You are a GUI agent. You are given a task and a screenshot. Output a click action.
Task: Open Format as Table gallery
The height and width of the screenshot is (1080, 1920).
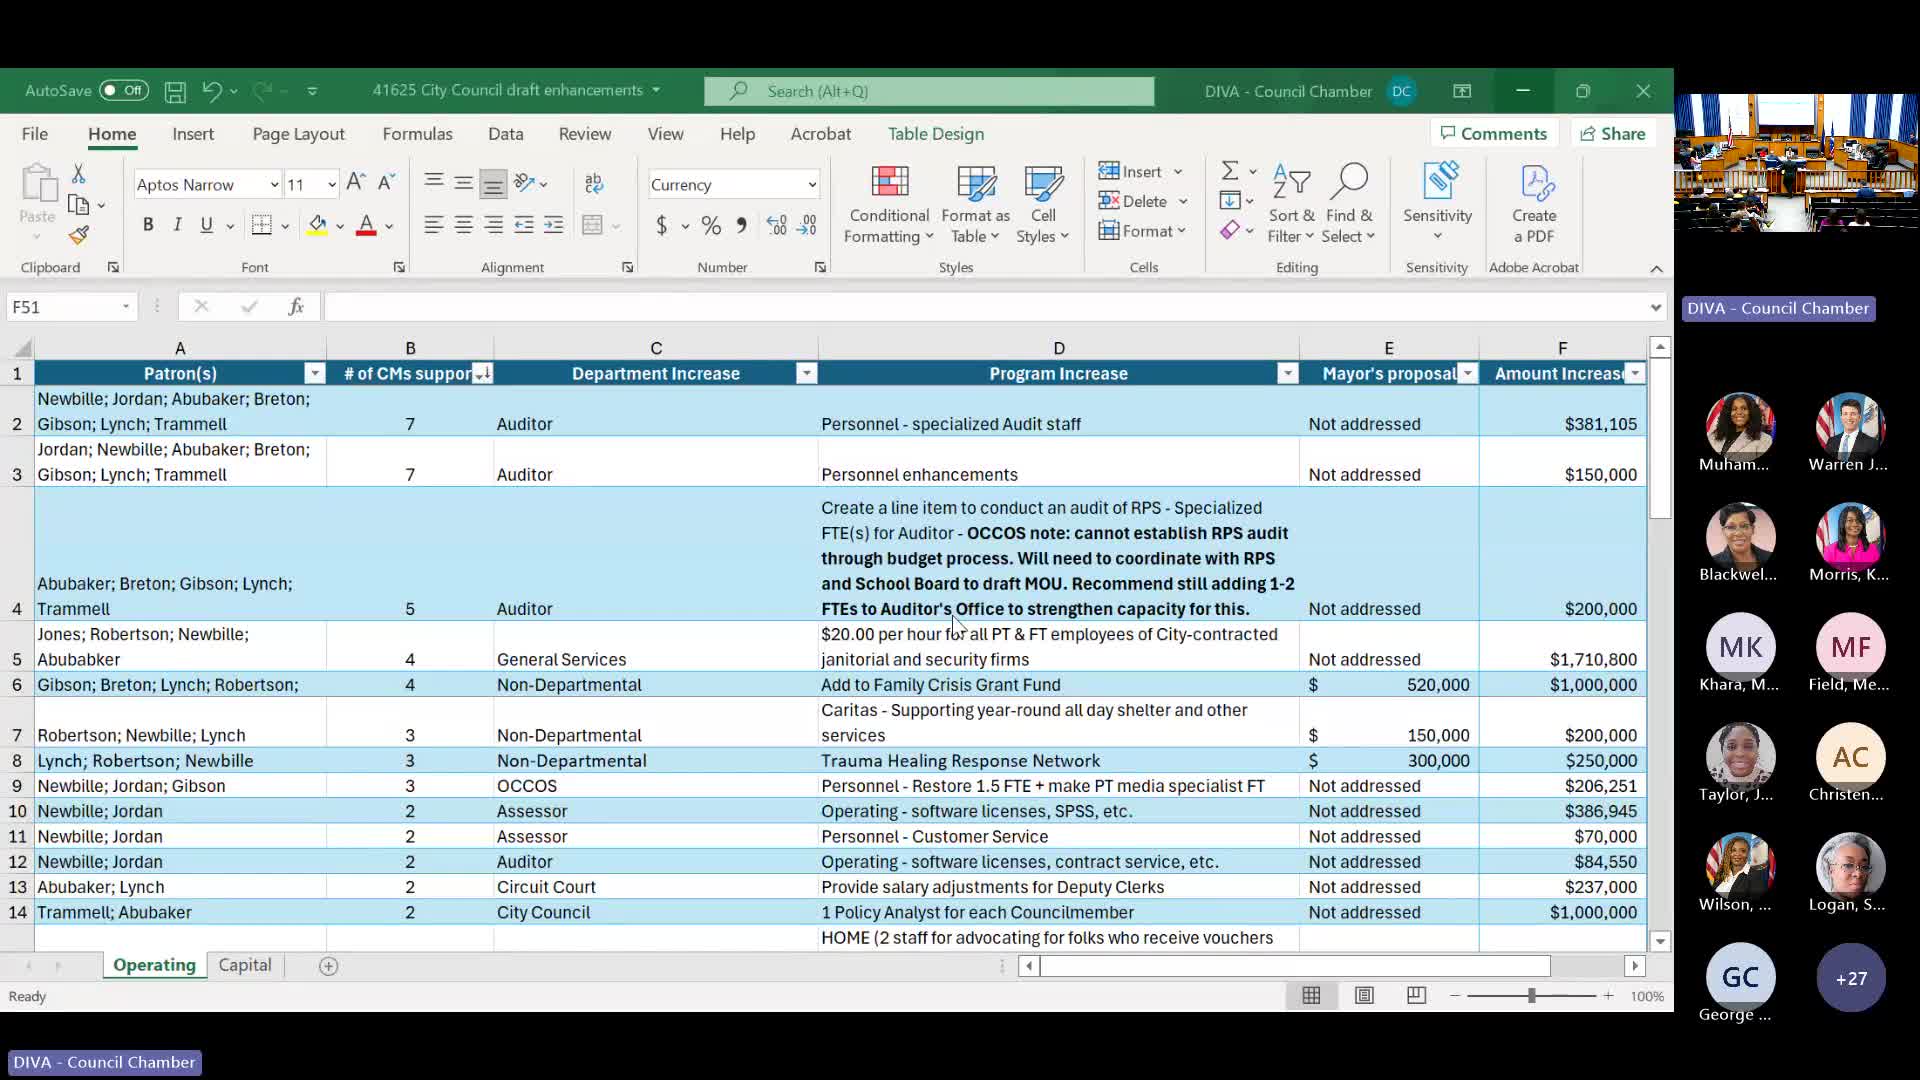(975, 205)
